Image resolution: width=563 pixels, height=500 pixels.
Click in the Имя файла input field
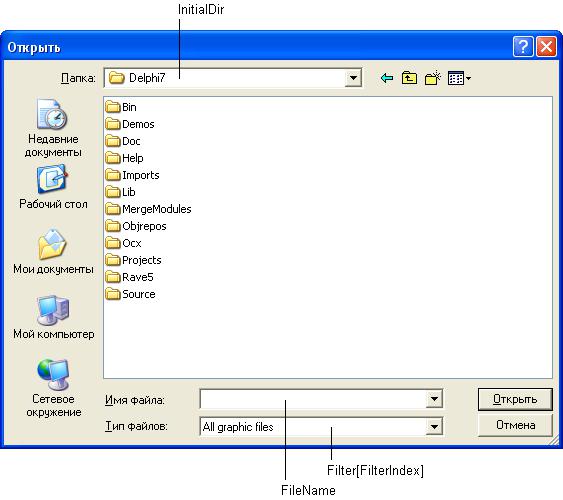click(313, 399)
